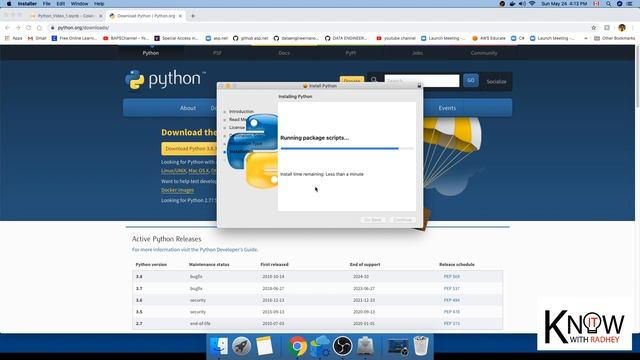Click Chrome forward arrow
Image resolution: width=640 pixels, height=360 pixels.
(18, 28)
